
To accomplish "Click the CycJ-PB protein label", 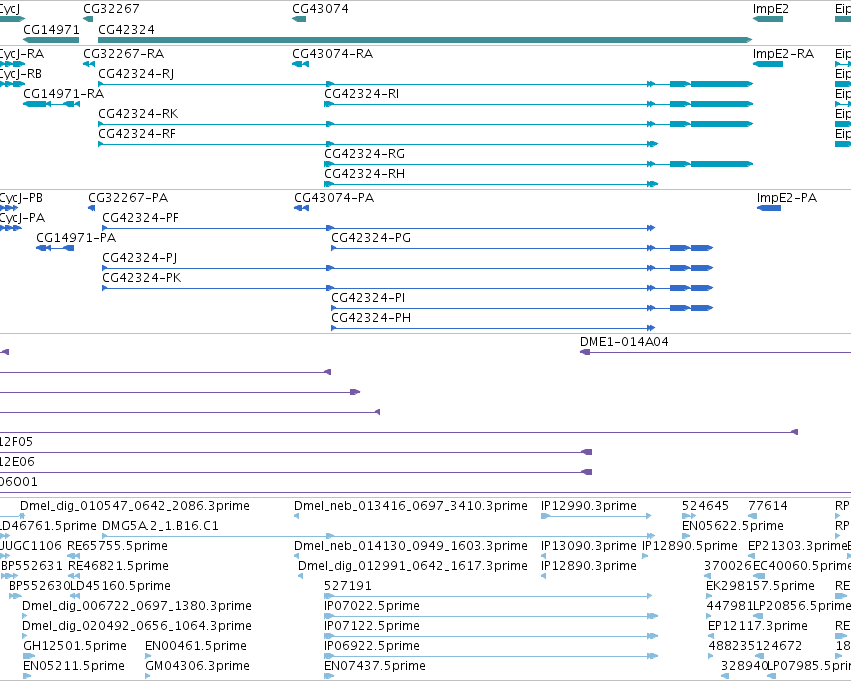I will point(21,198).
